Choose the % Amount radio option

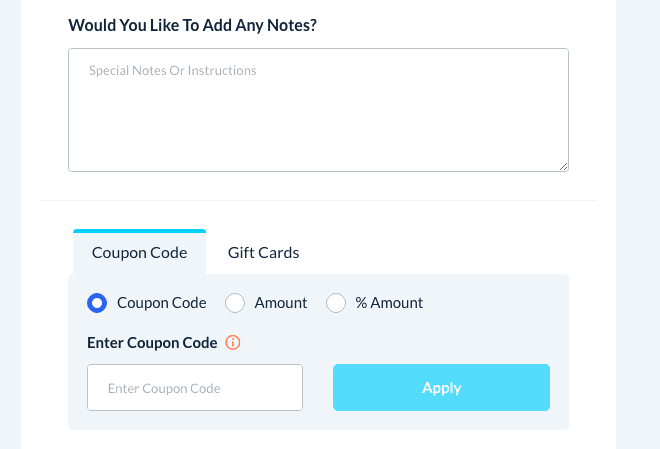coord(336,303)
